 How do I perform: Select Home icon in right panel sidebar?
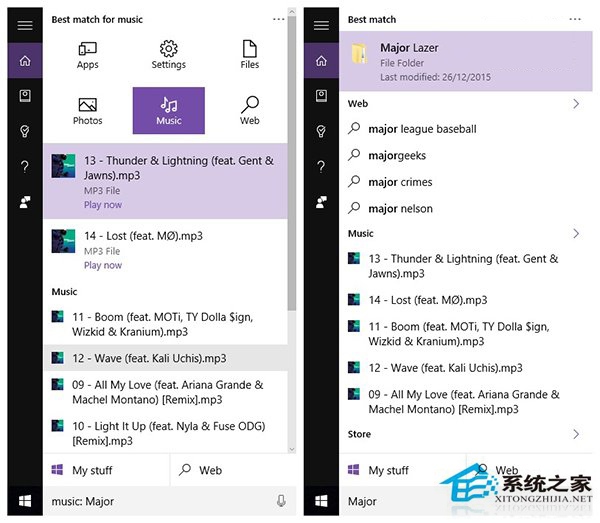321,60
